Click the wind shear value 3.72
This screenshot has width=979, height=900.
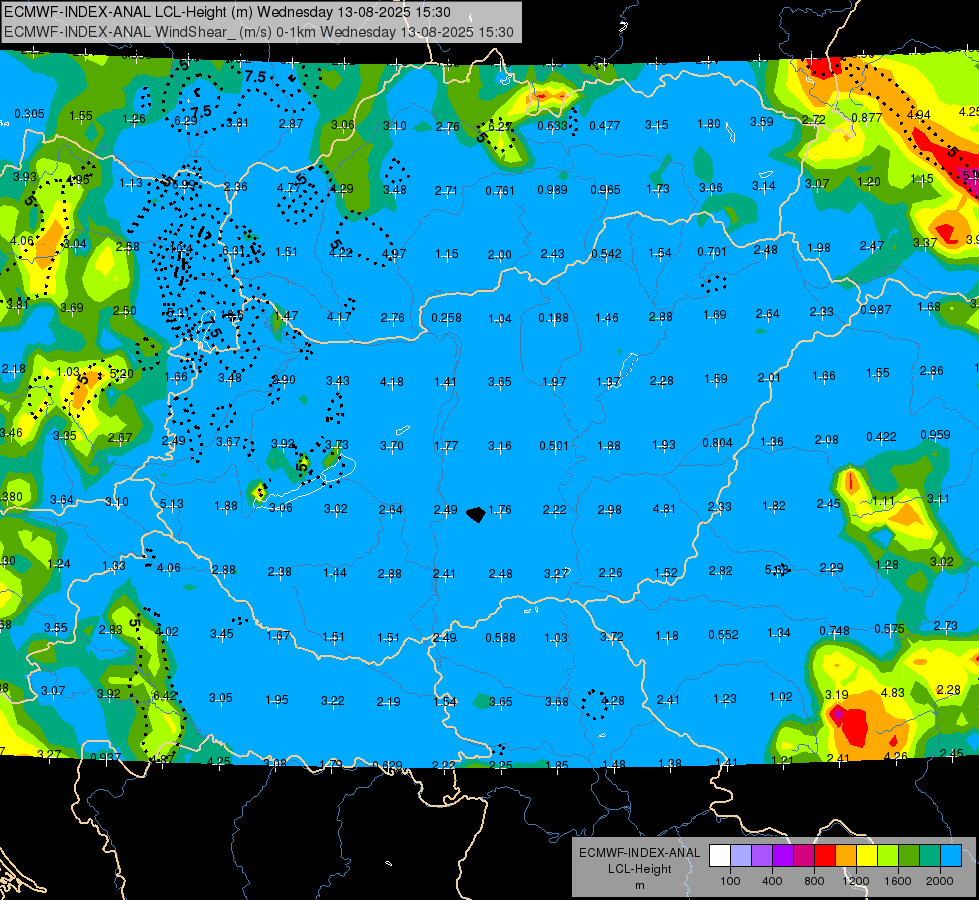click(x=612, y=636)
